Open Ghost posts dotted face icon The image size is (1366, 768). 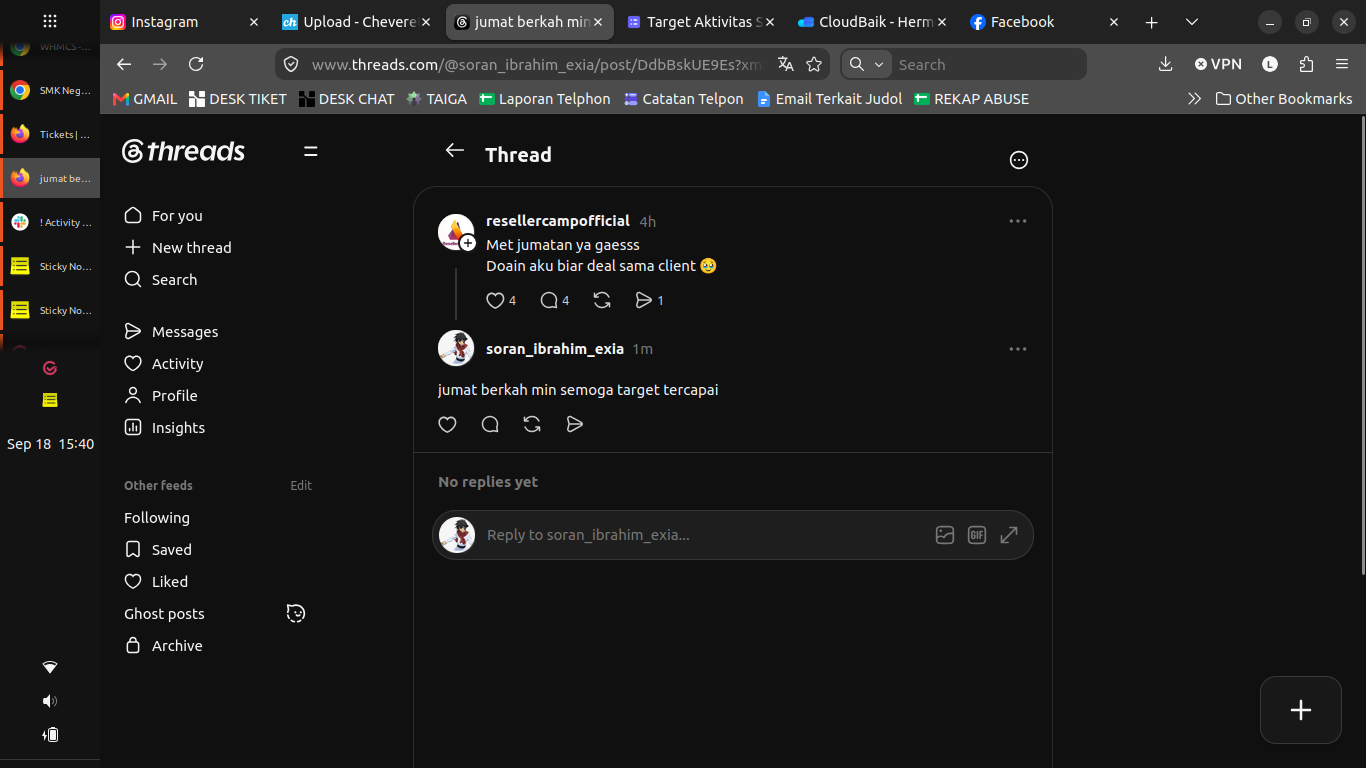pyautogui.click(x=296, y=613)
